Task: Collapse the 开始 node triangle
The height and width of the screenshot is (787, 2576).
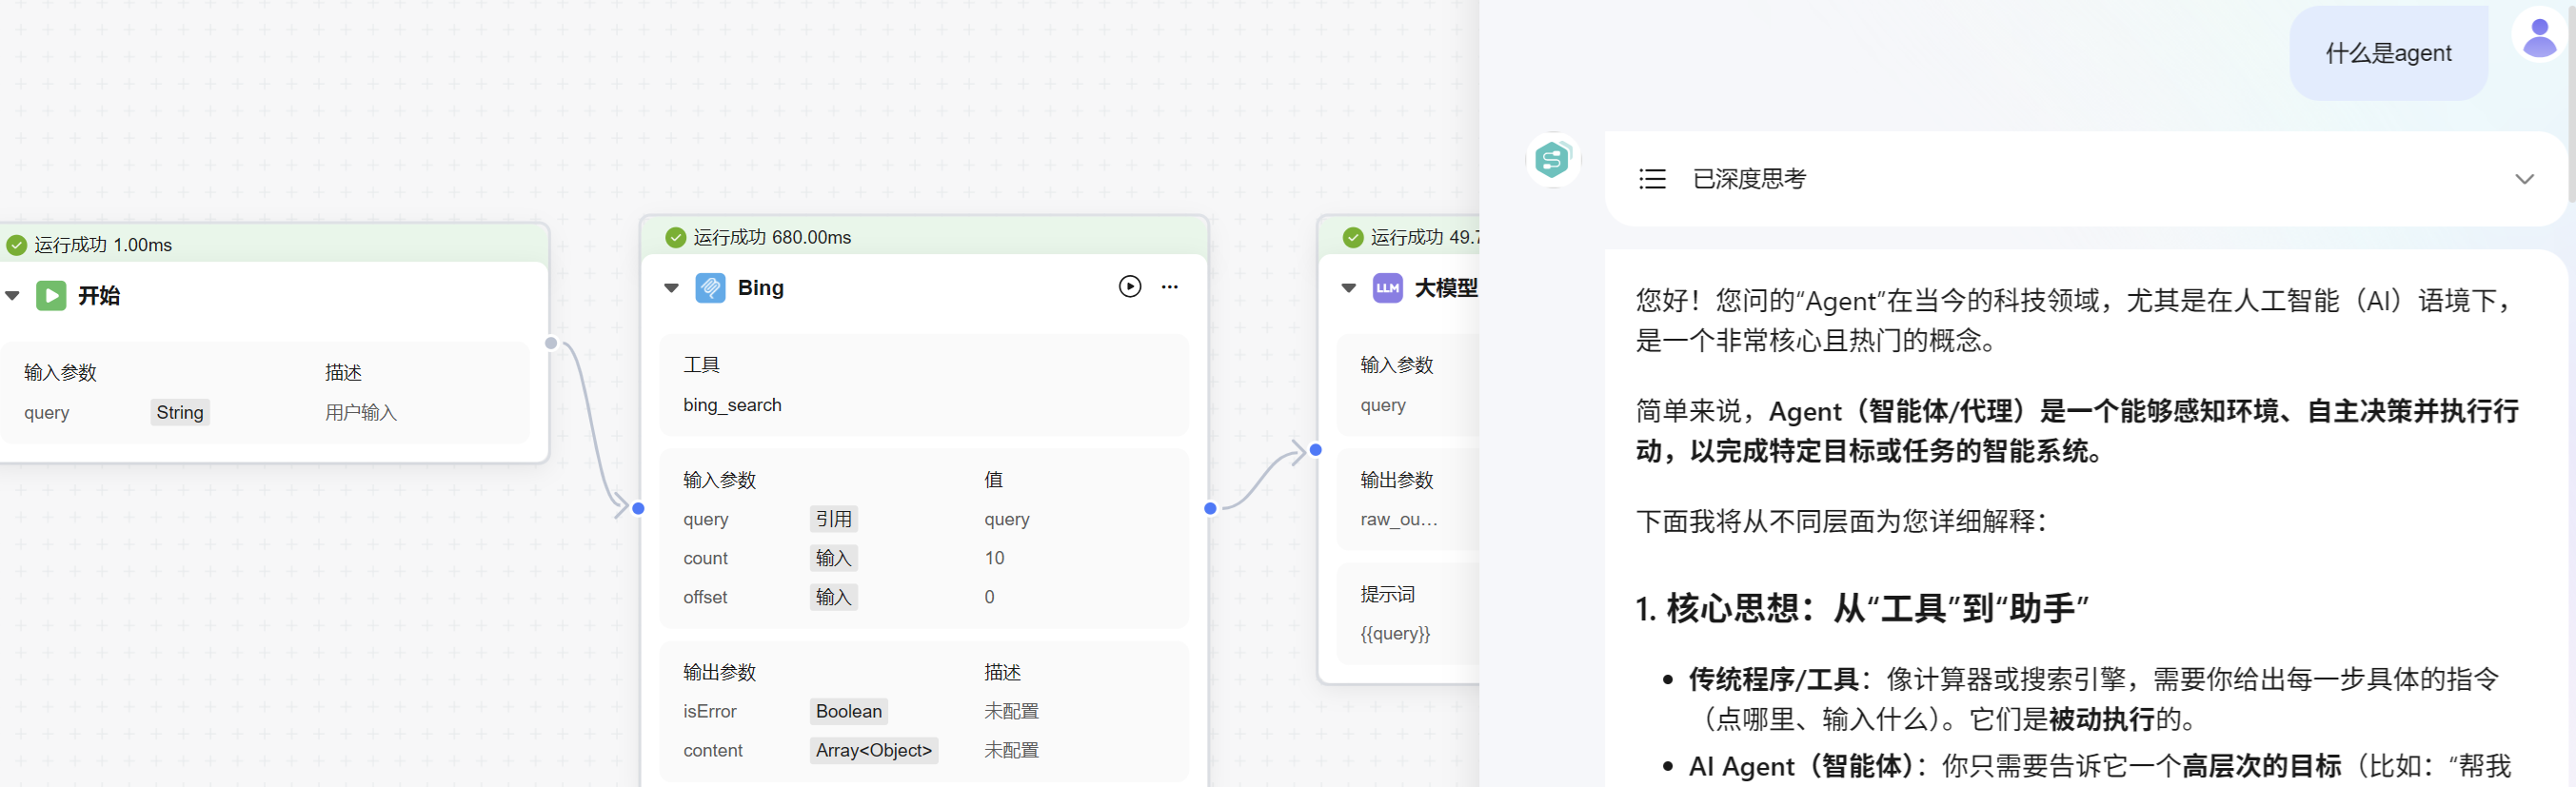Action: click(x=12, y=296)
